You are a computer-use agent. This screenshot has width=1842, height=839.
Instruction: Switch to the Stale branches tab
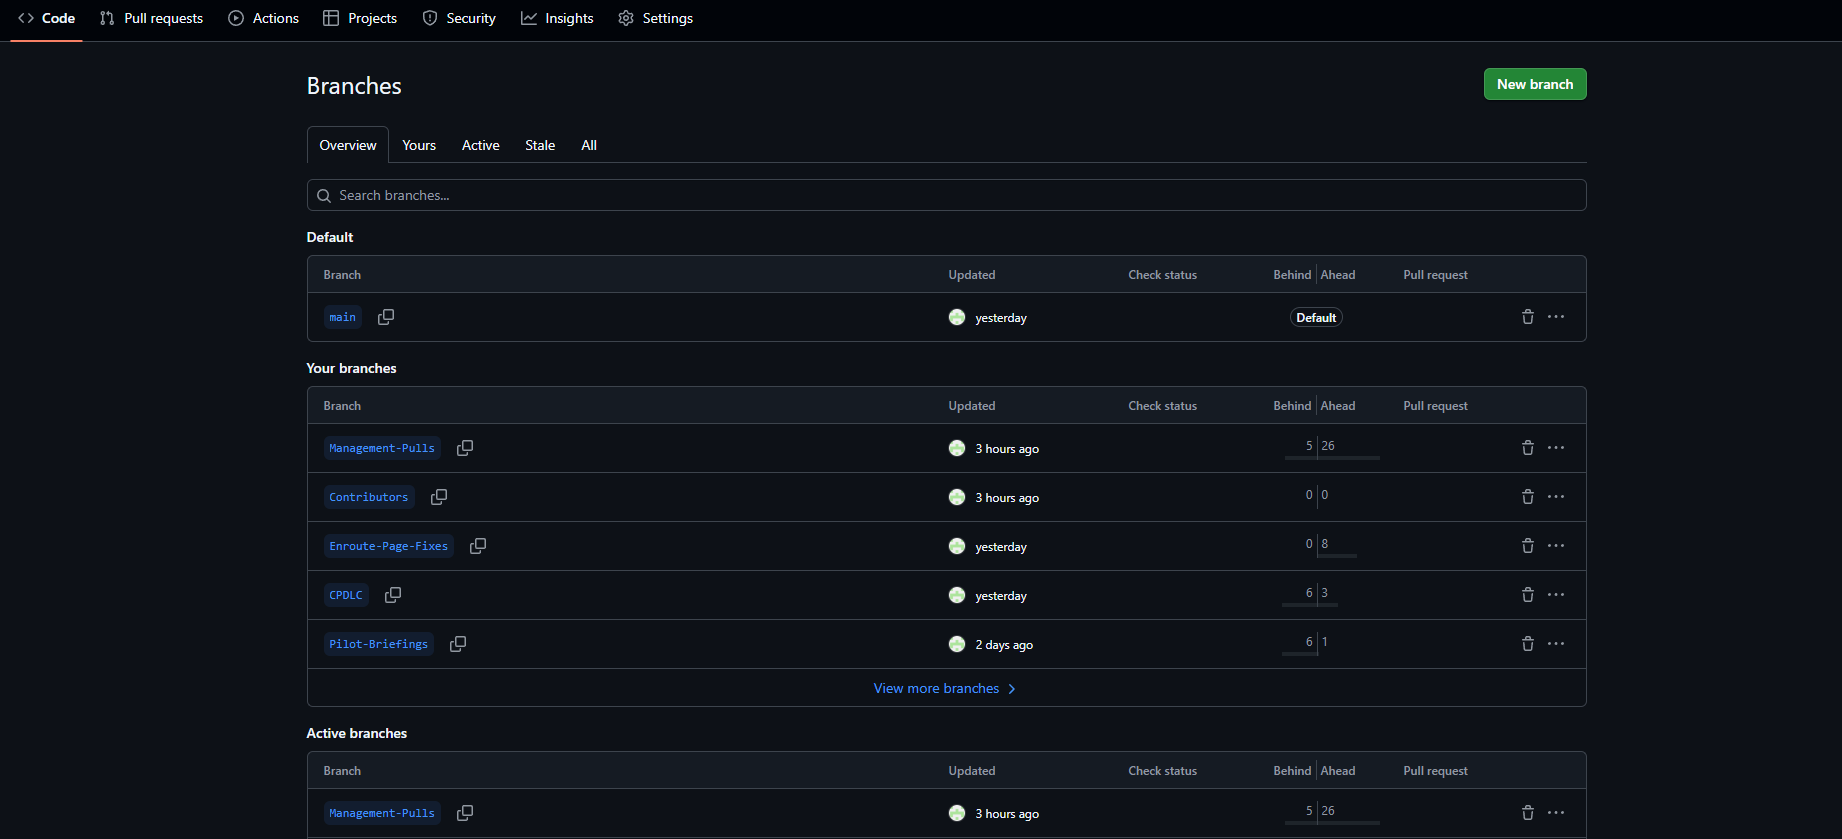click(540, 145)
